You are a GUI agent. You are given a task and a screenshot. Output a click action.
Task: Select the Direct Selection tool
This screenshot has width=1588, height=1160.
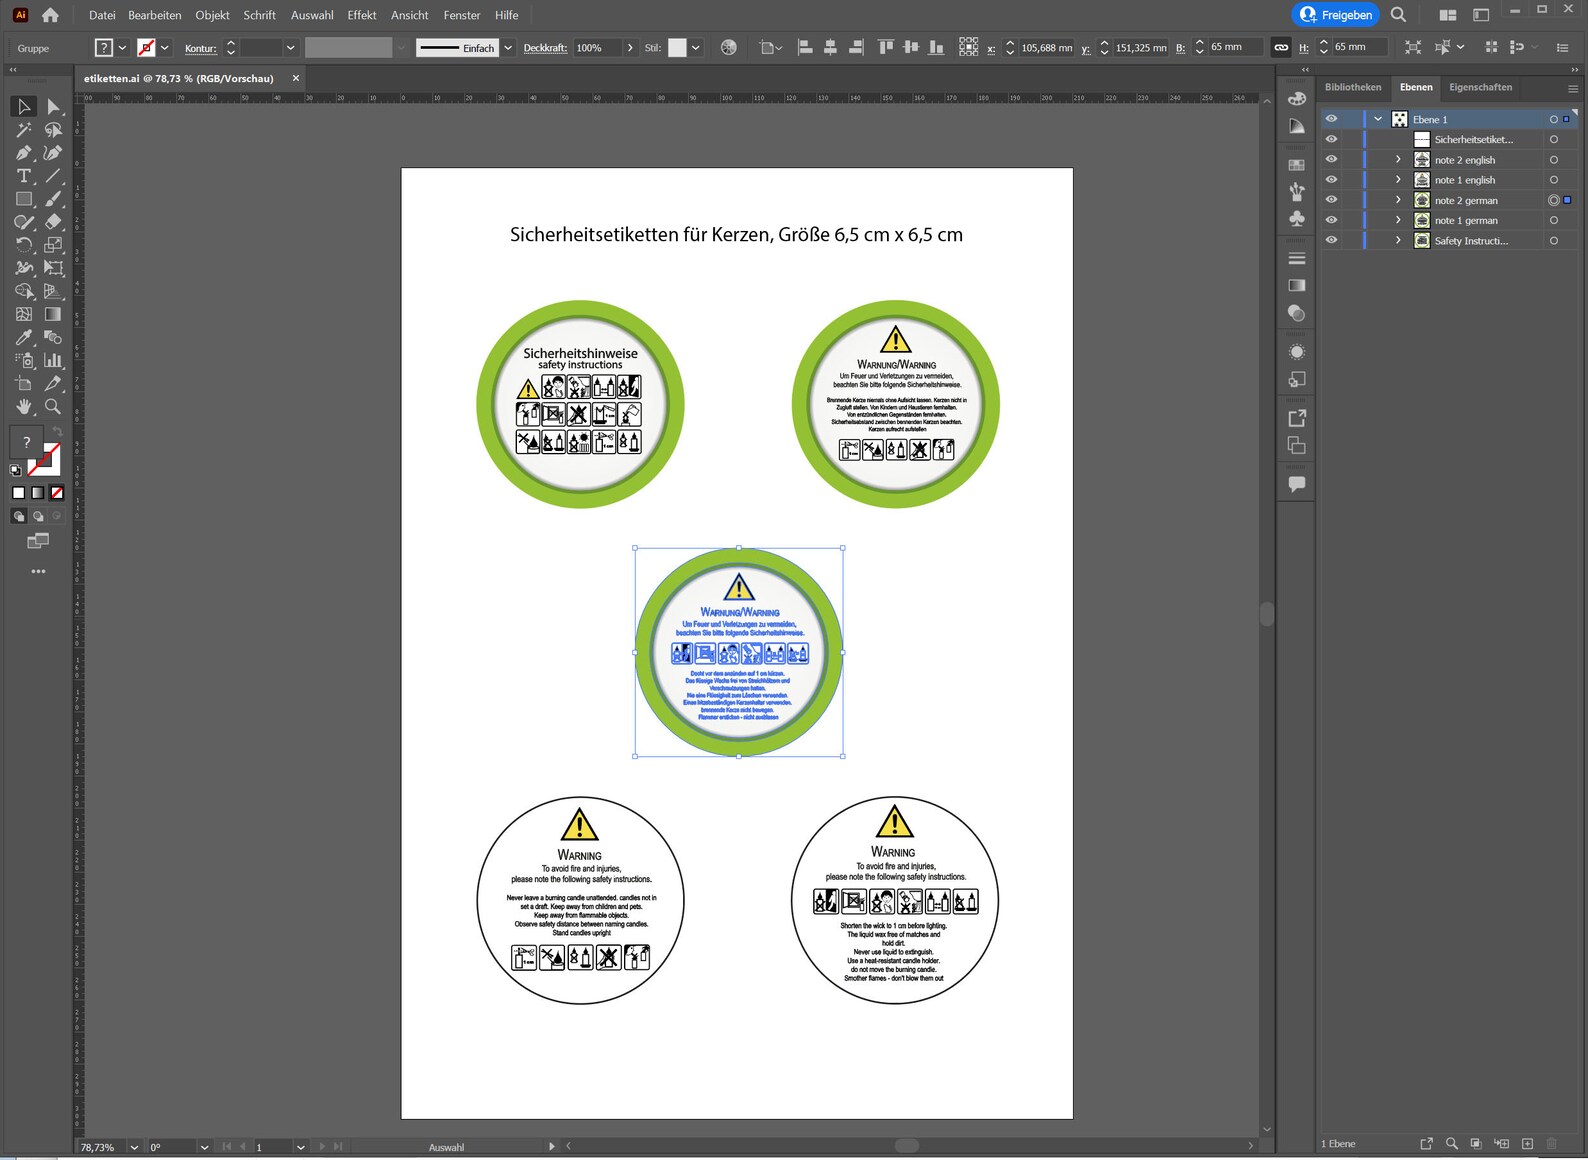click(53, 106)
